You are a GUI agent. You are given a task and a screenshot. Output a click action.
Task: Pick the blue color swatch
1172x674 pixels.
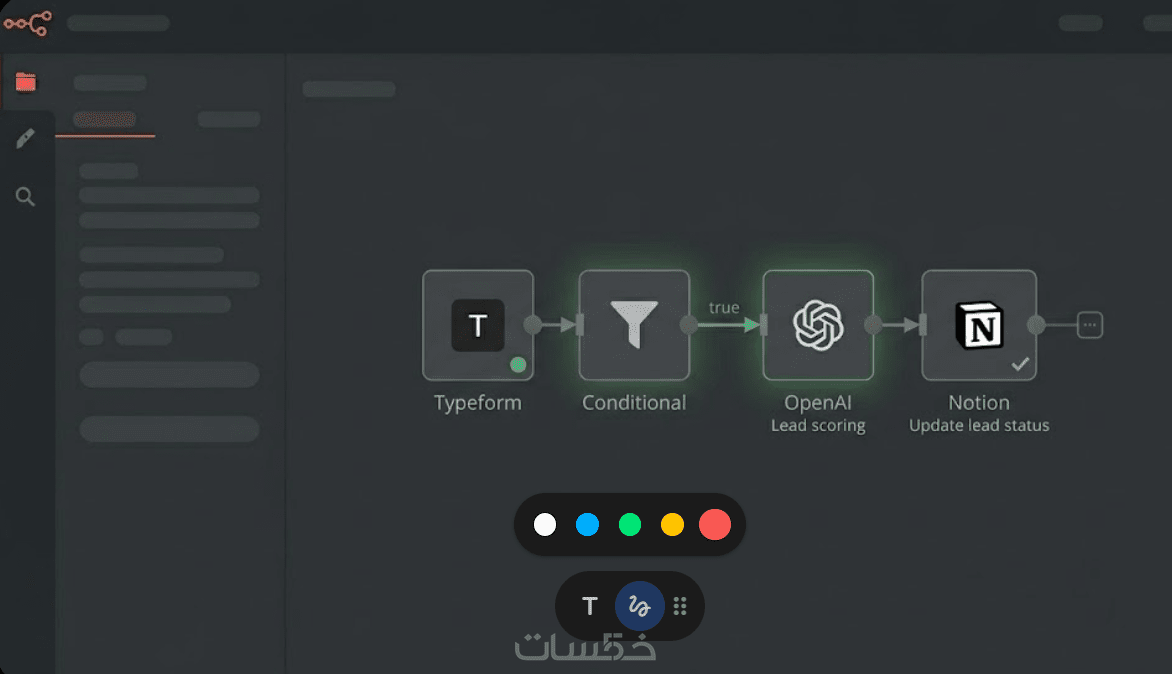pyautogui.click(x=587, y=525)
